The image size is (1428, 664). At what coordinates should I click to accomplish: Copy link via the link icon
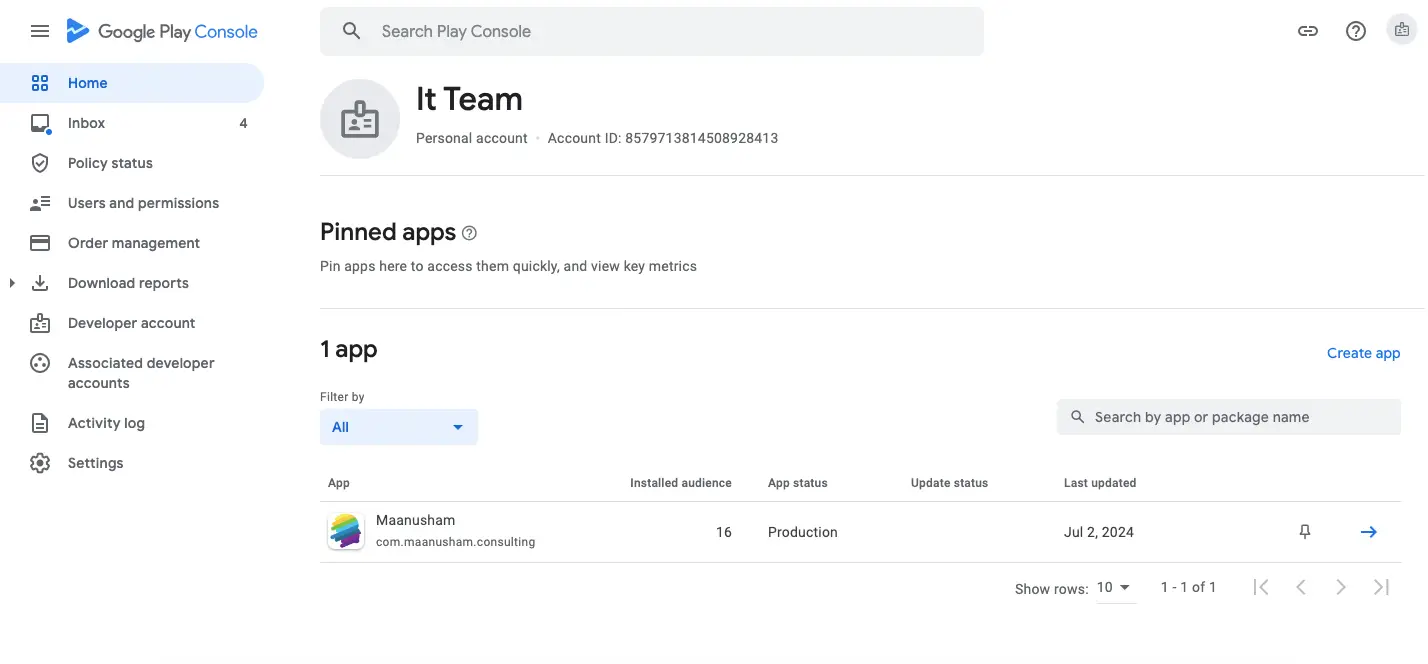pyautogui.click(x=1308, y=31)
